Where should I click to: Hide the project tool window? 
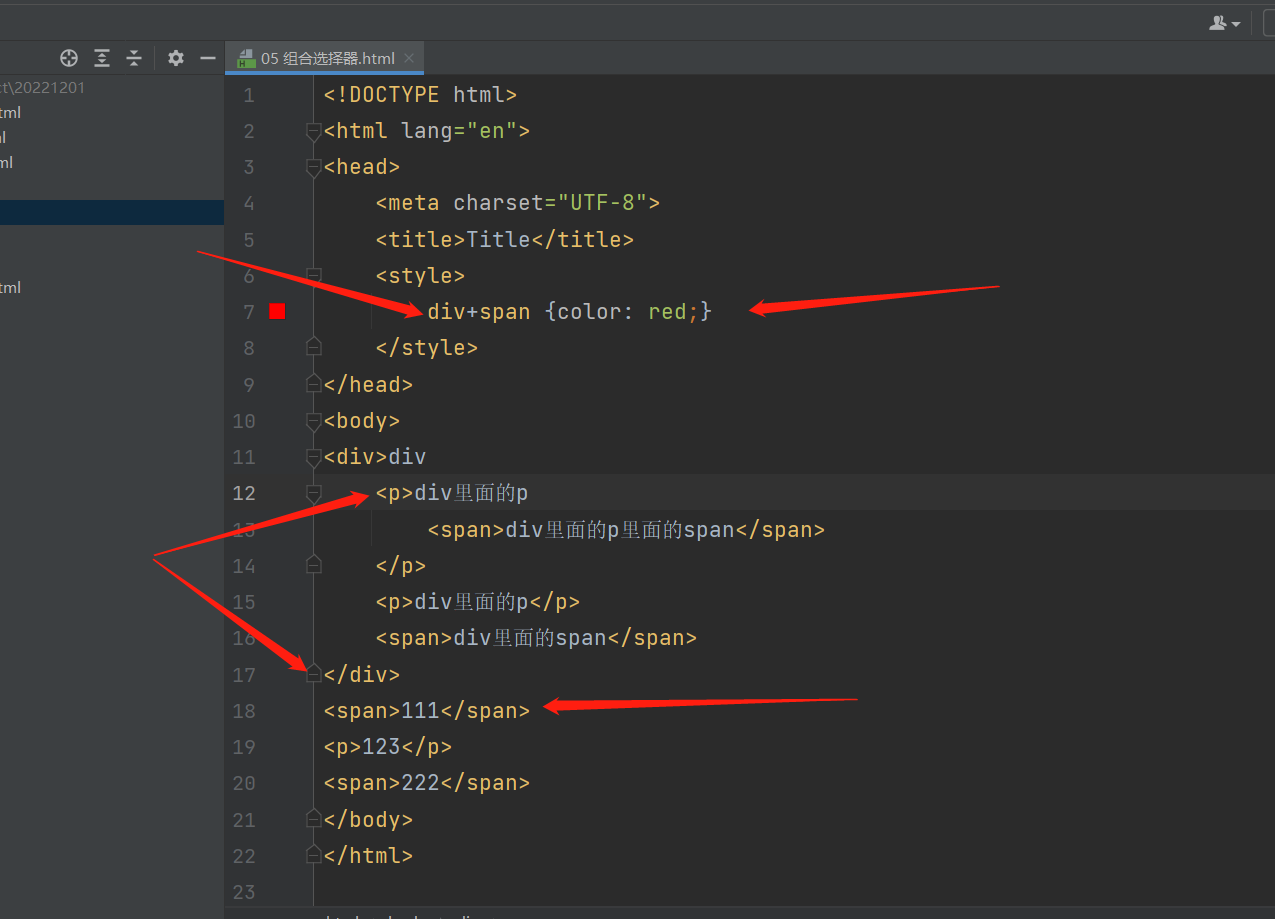pos(208,58)
